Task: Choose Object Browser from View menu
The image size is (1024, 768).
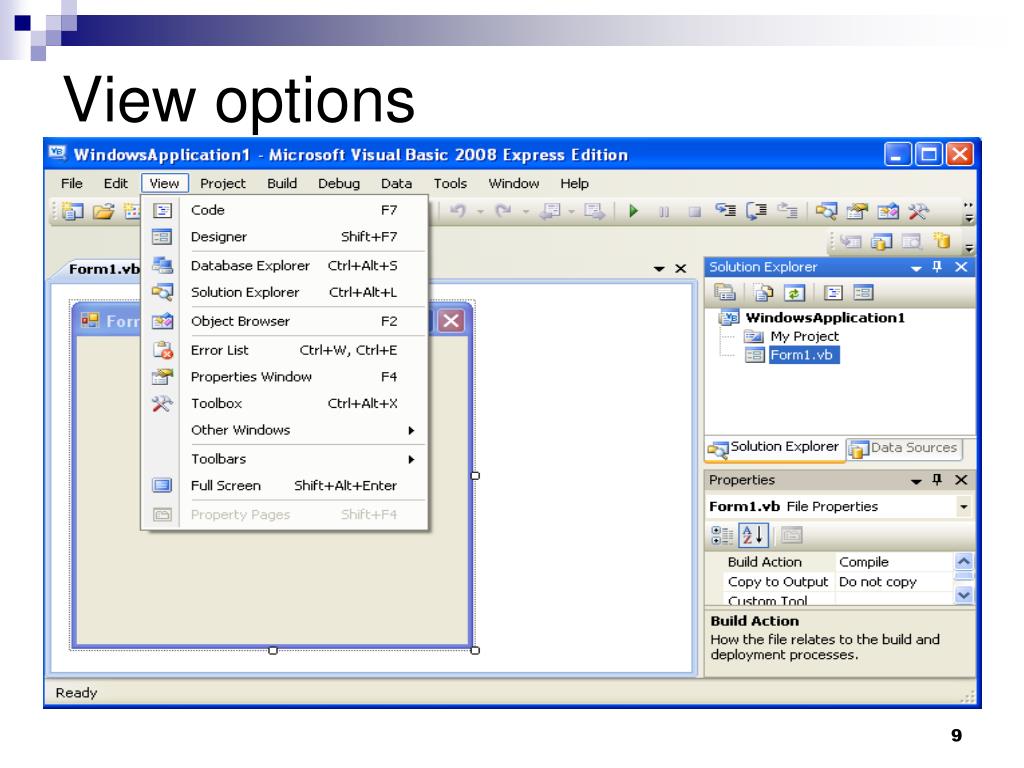Action: click(x=285, y=321)
